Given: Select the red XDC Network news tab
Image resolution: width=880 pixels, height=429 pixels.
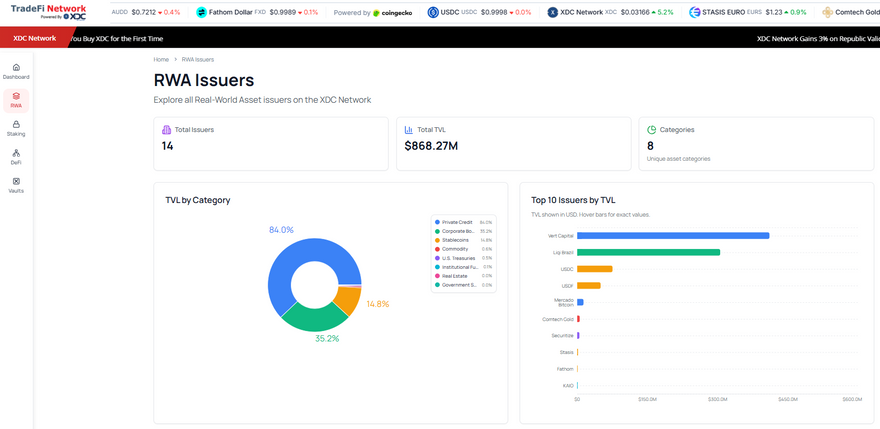Looking at the screenshot, I should pyautogui.click(x=34, y=39).
